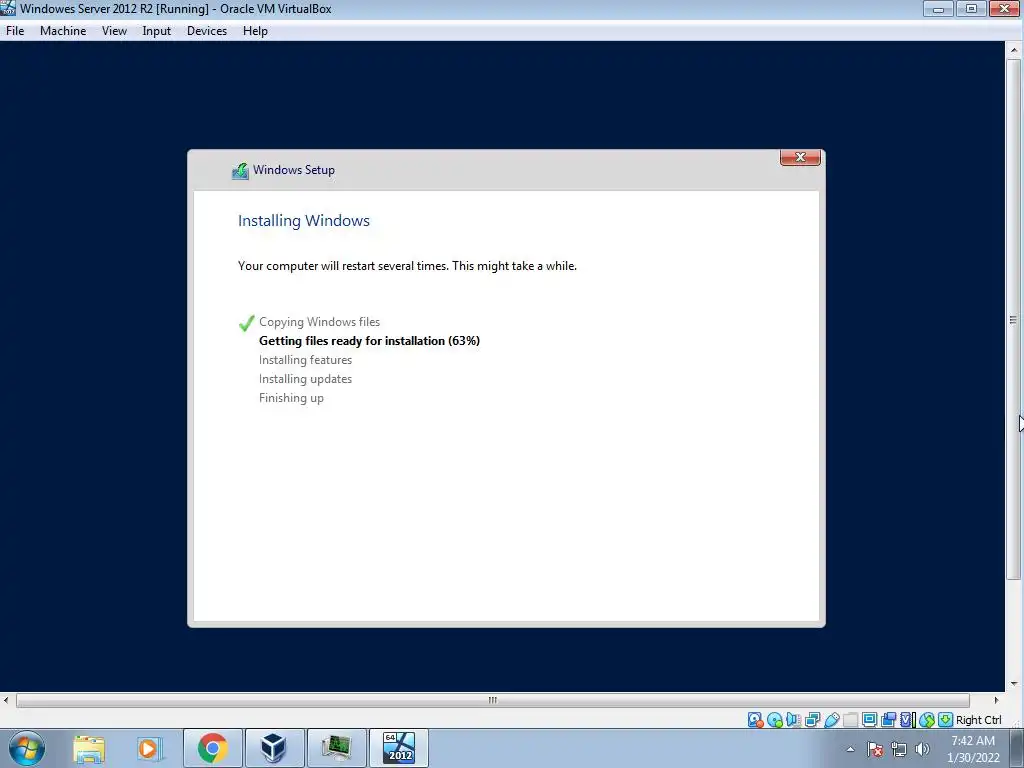Click the optical disk status icon

pyautogui.click(x=775, y=720)
